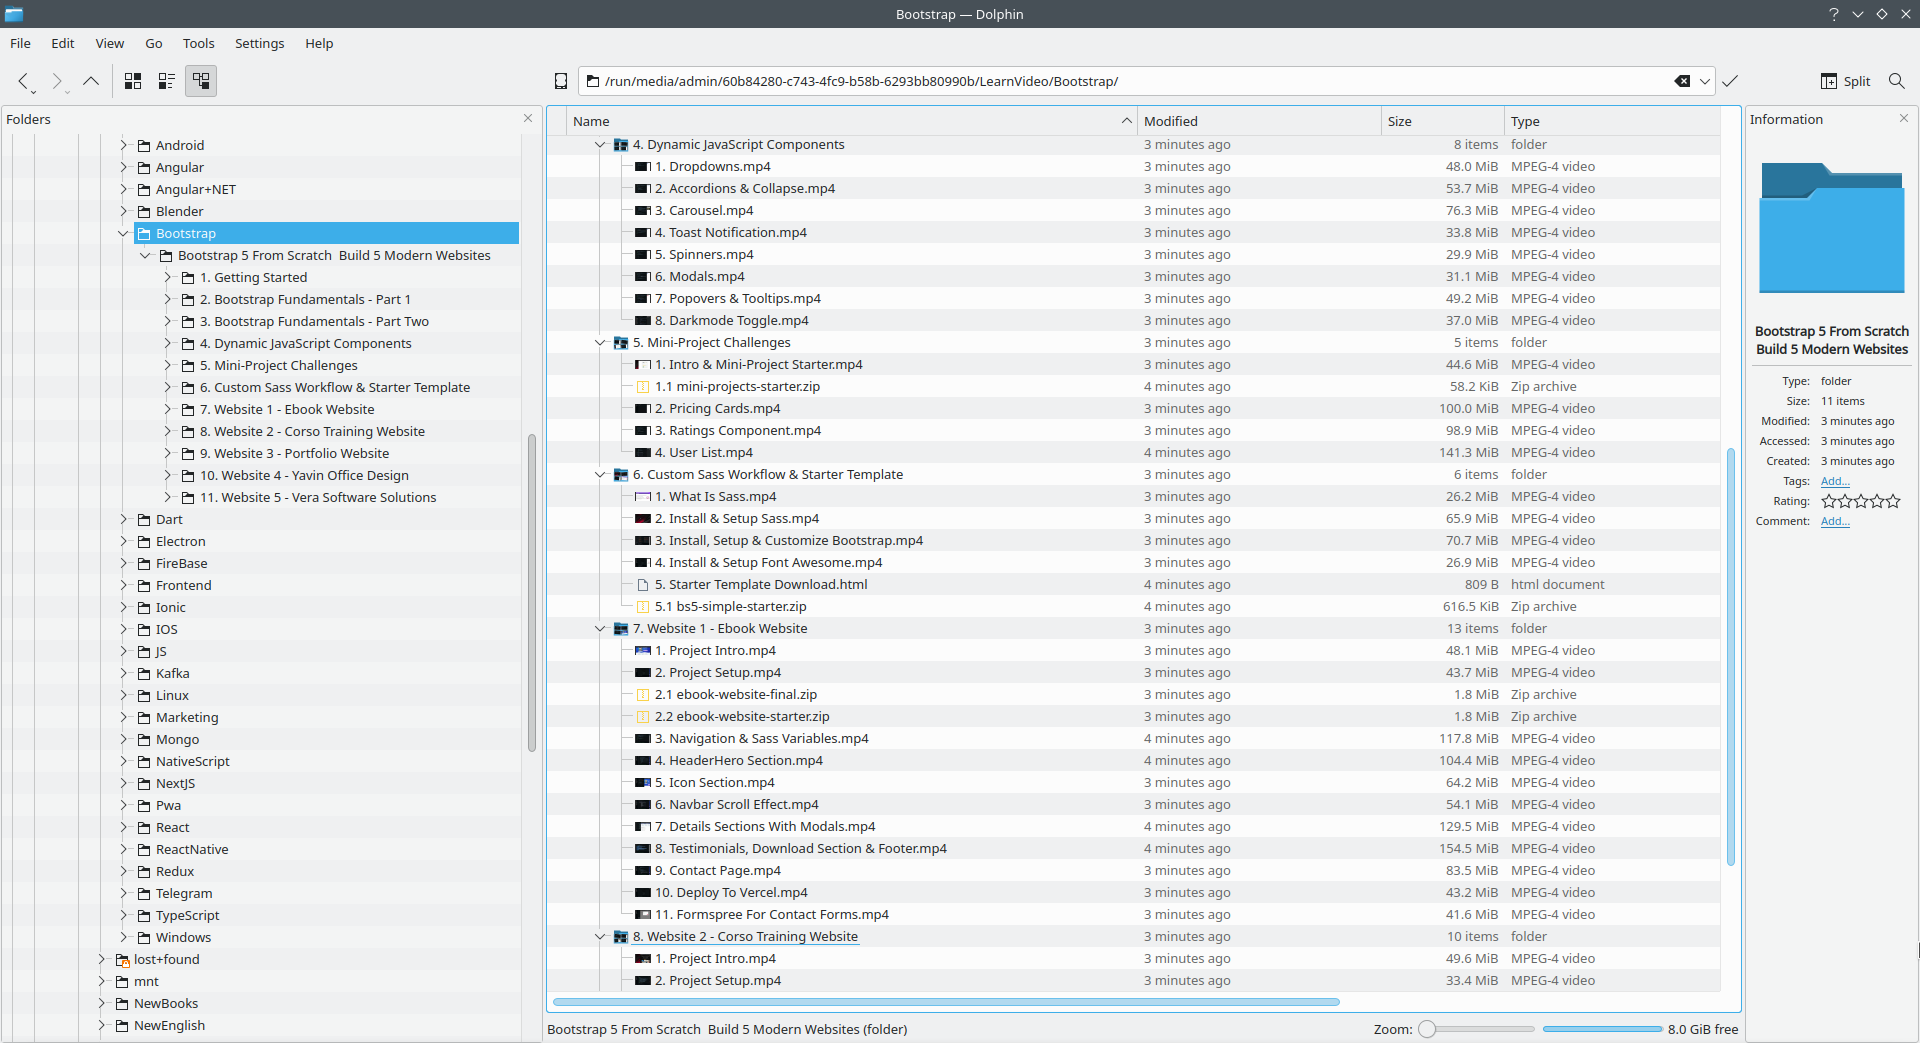Screen dimensions: 1920x1043
Task: Open the Tools menu
Action: tap(199, 43)
